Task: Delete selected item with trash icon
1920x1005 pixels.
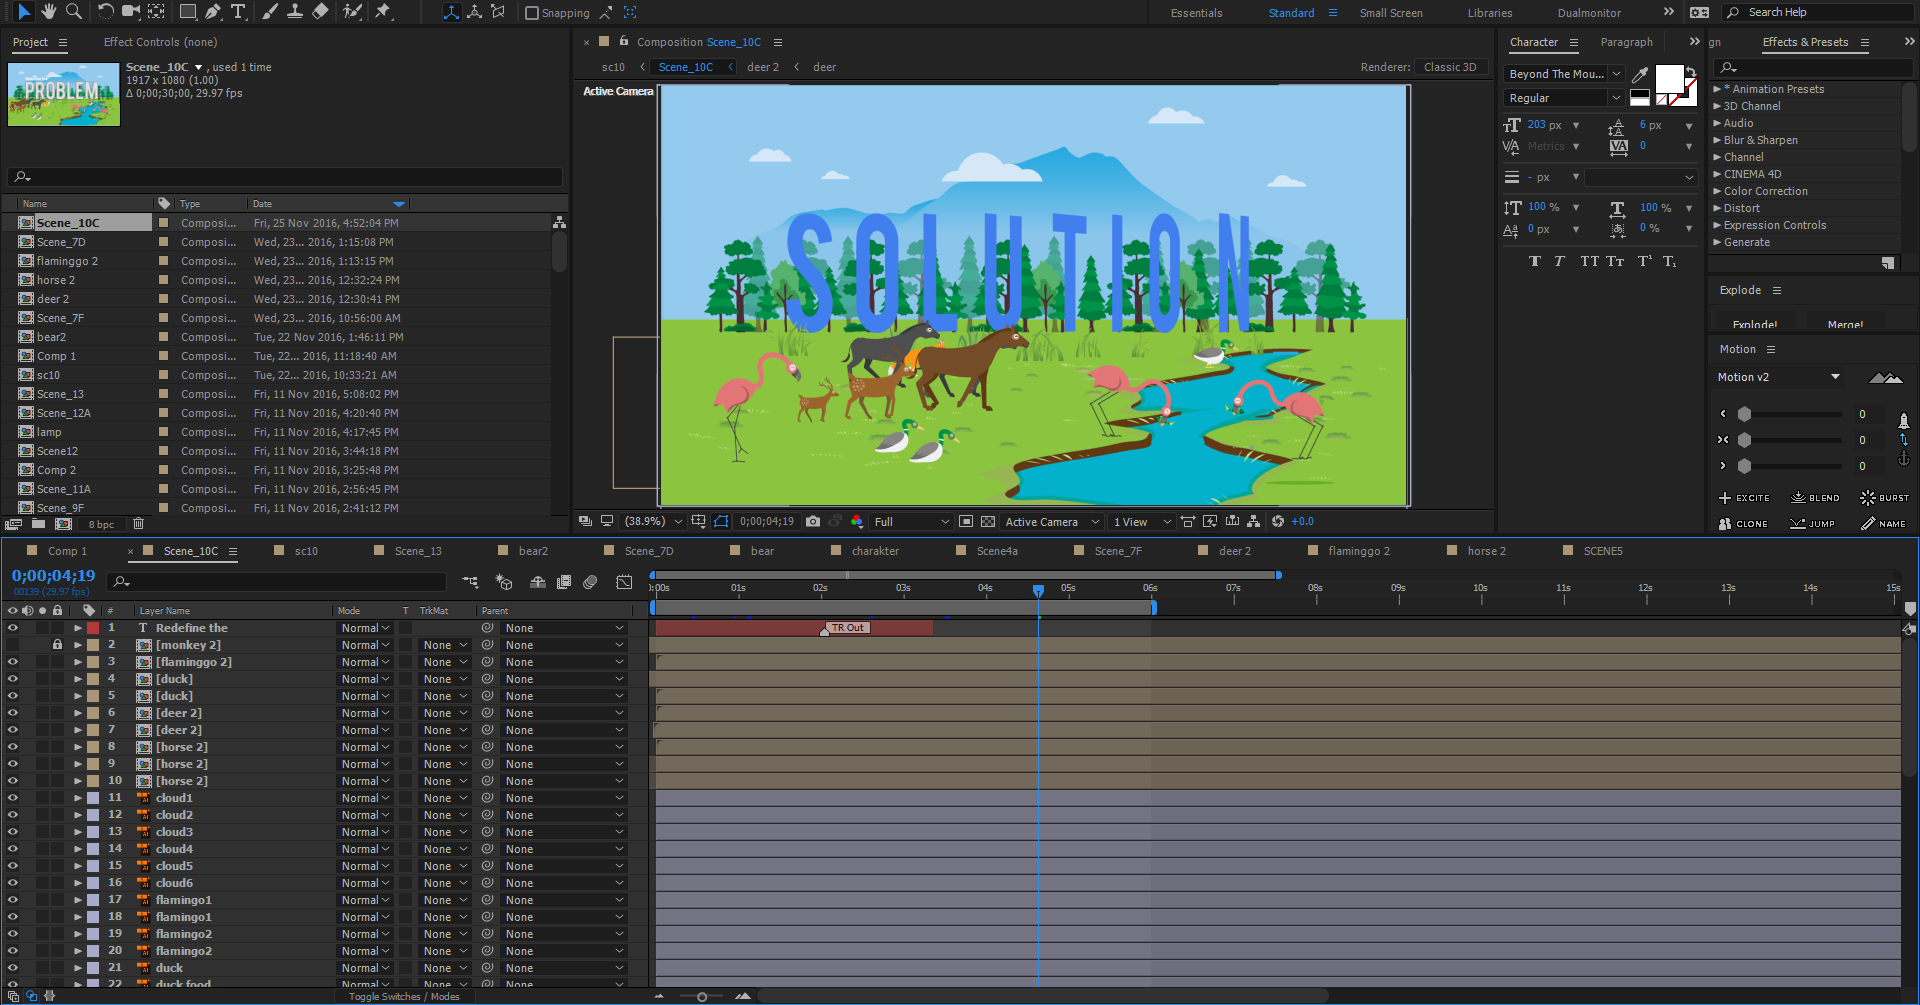Action: pyautogui.click(x=139, y=523)
